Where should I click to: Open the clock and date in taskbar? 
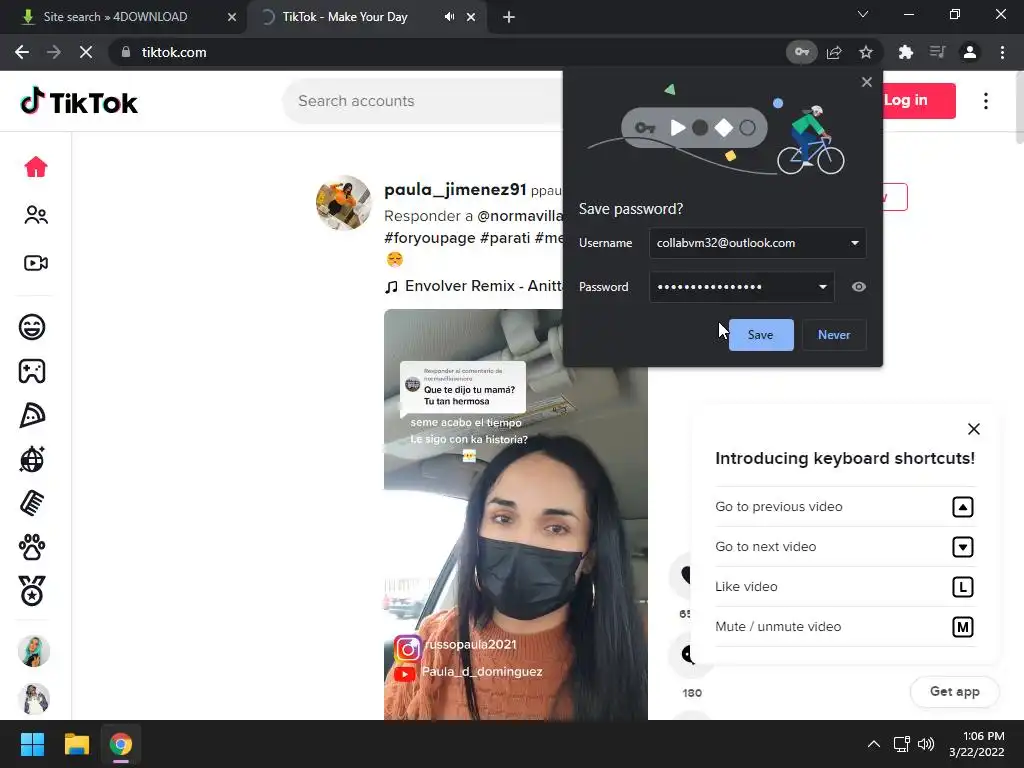click(x=977, y=744)
